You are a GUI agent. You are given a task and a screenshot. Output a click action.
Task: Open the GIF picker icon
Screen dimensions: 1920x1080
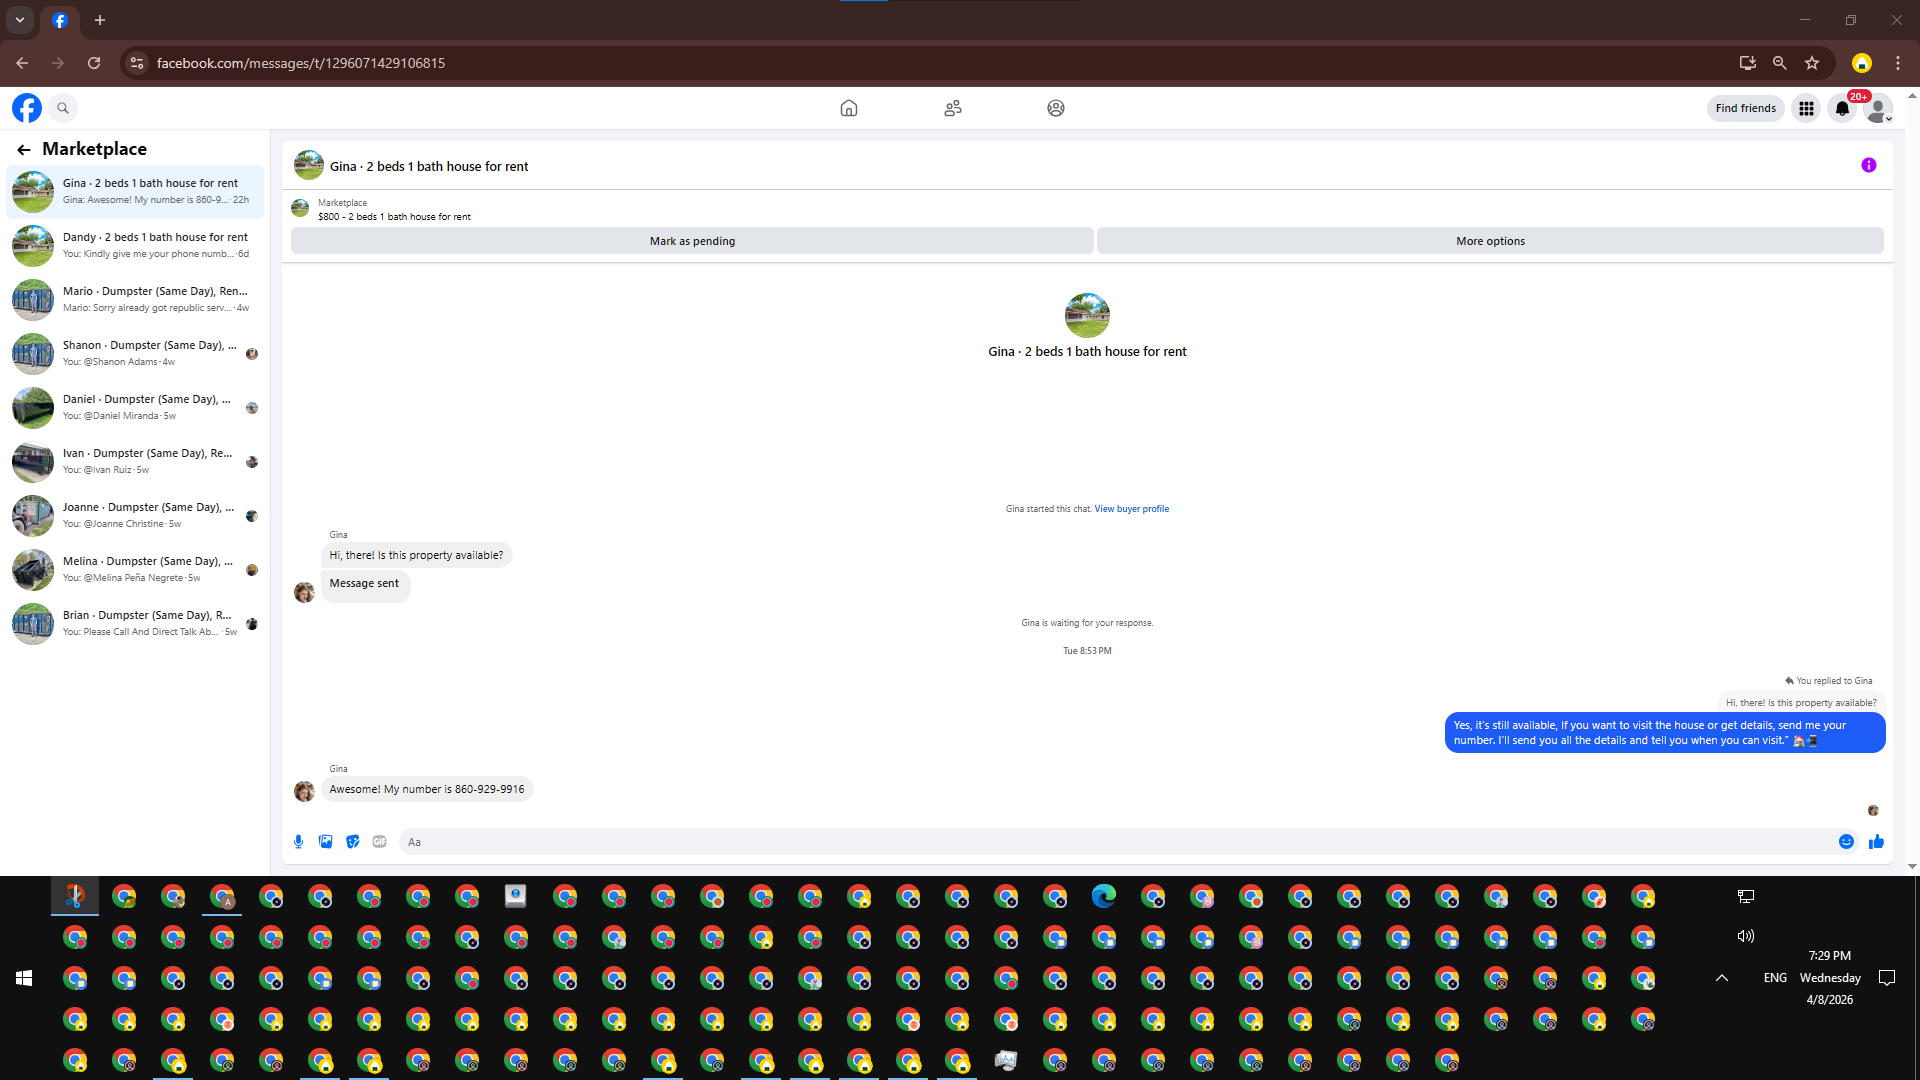pos(379,842)
